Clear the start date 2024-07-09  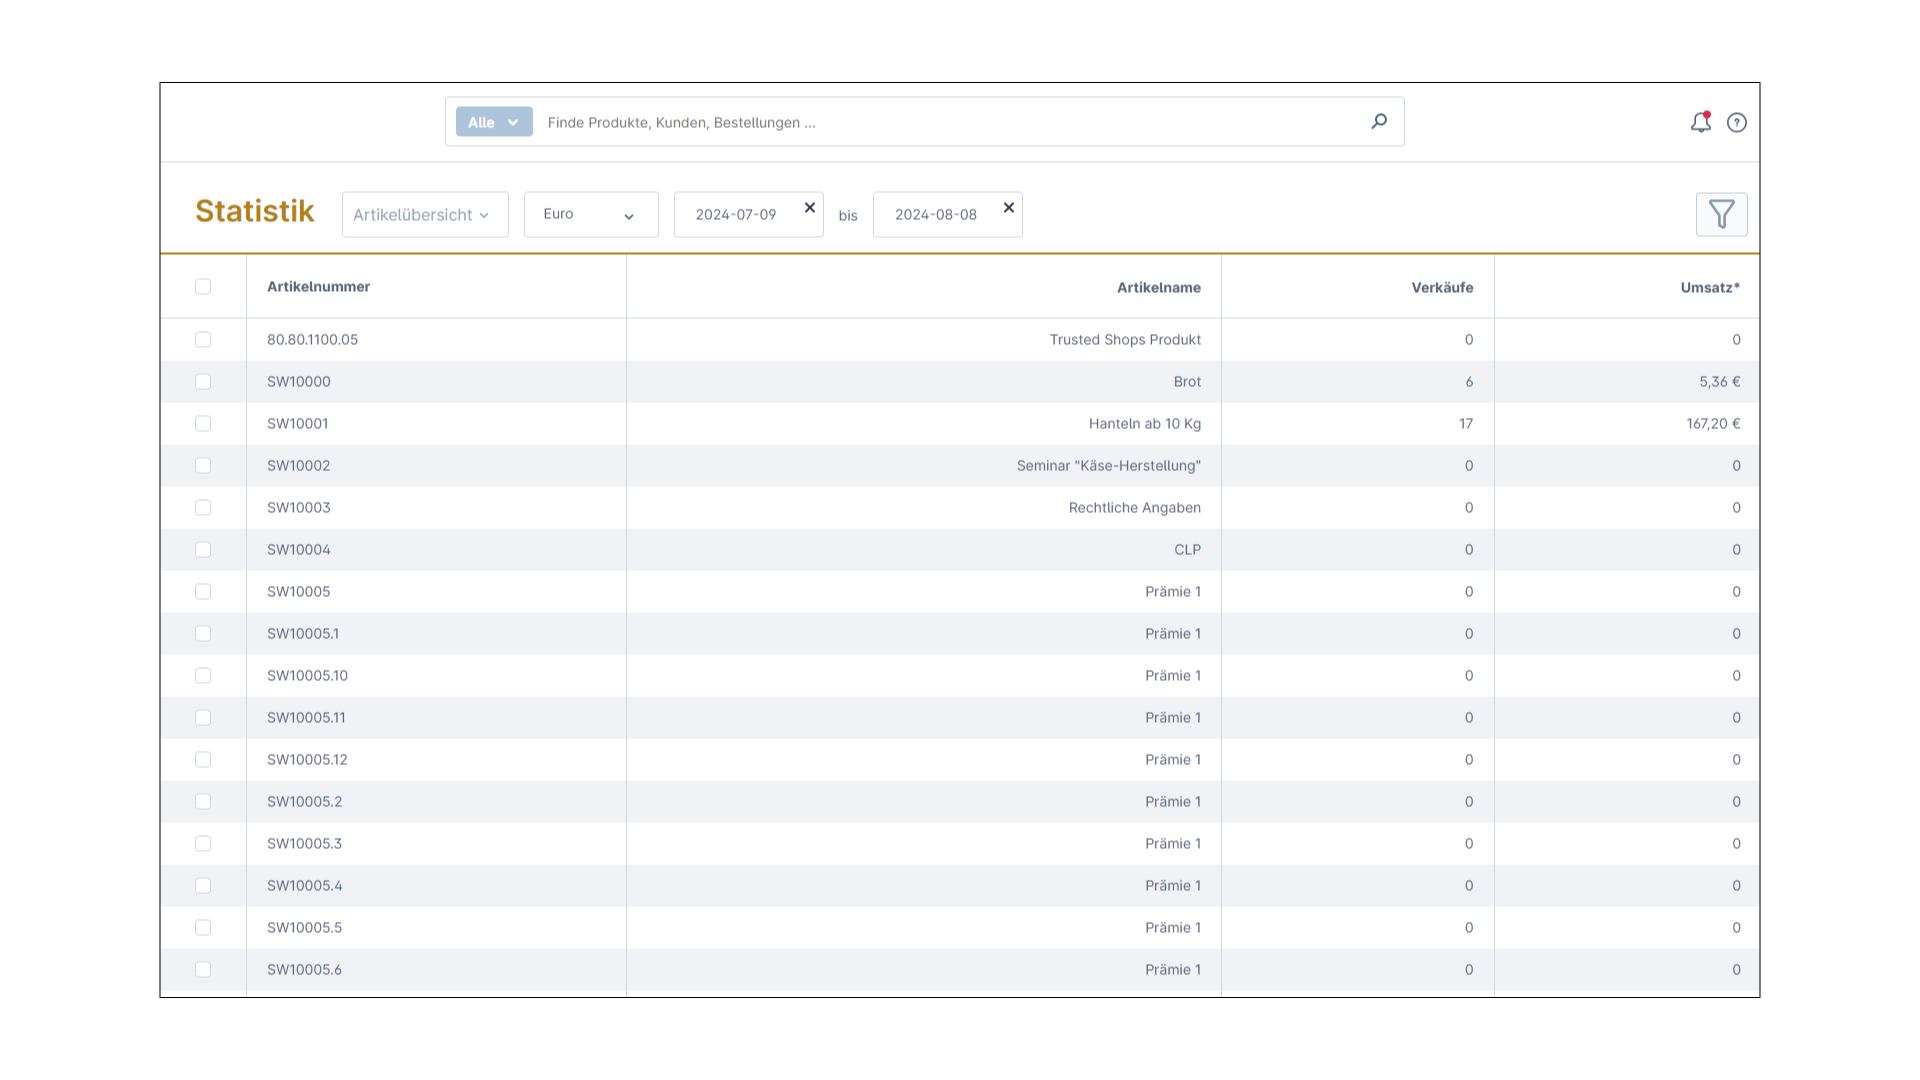tap(810, 208)
